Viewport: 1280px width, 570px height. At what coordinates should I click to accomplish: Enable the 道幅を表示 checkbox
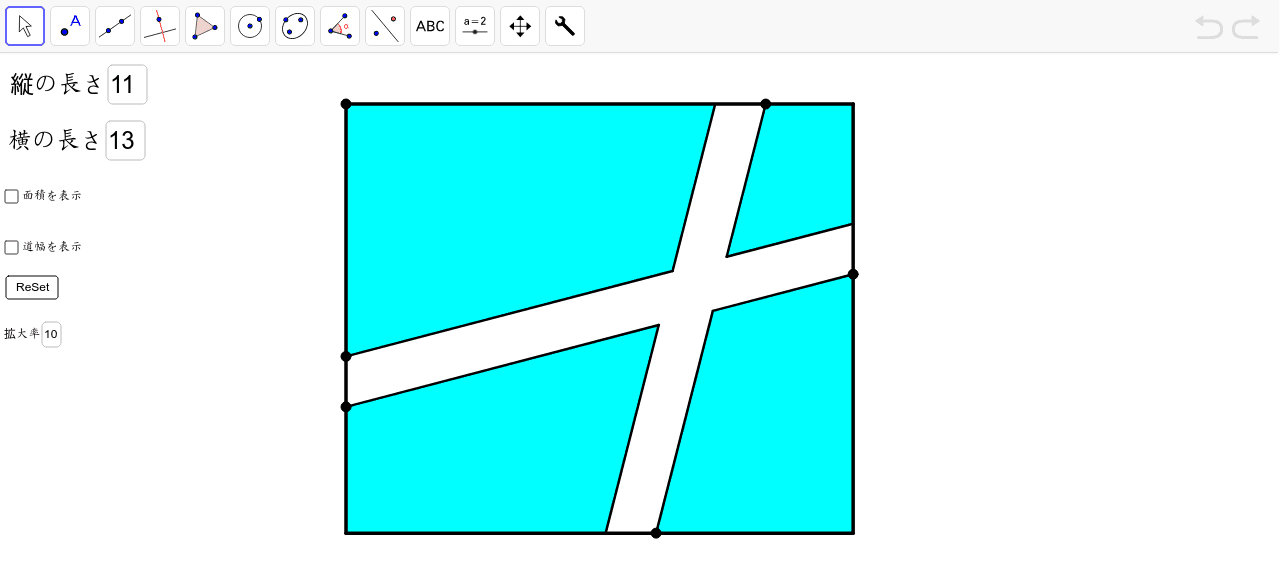(x=12, y=247)
